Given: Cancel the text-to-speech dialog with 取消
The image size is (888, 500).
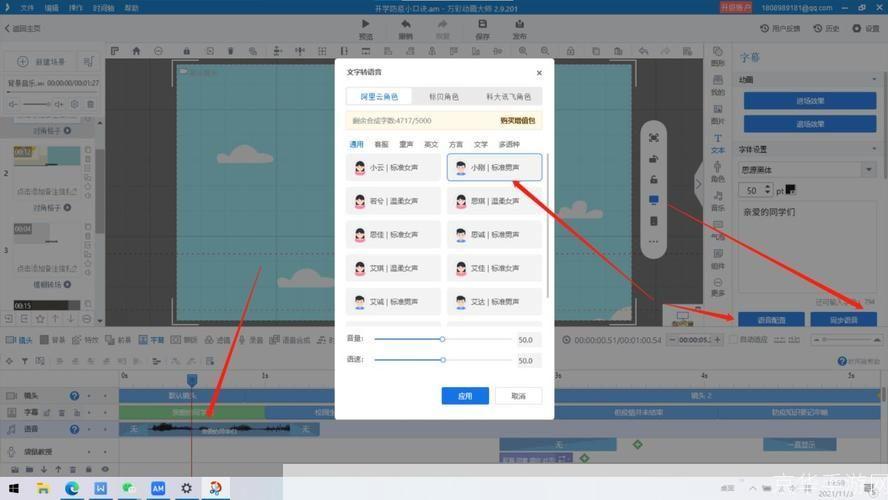Looking at the screenshot, I should tap(518, 396).
